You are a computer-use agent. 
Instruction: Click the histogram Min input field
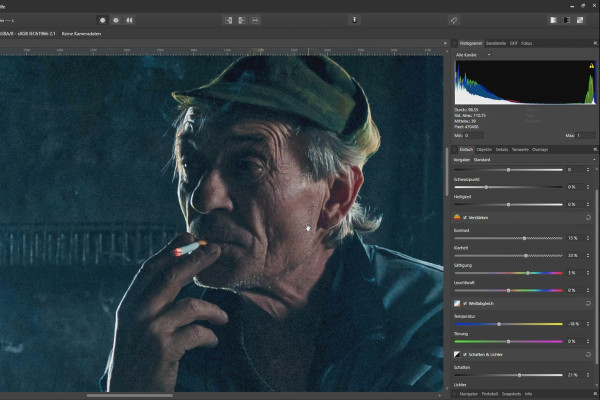click(473, 136)
